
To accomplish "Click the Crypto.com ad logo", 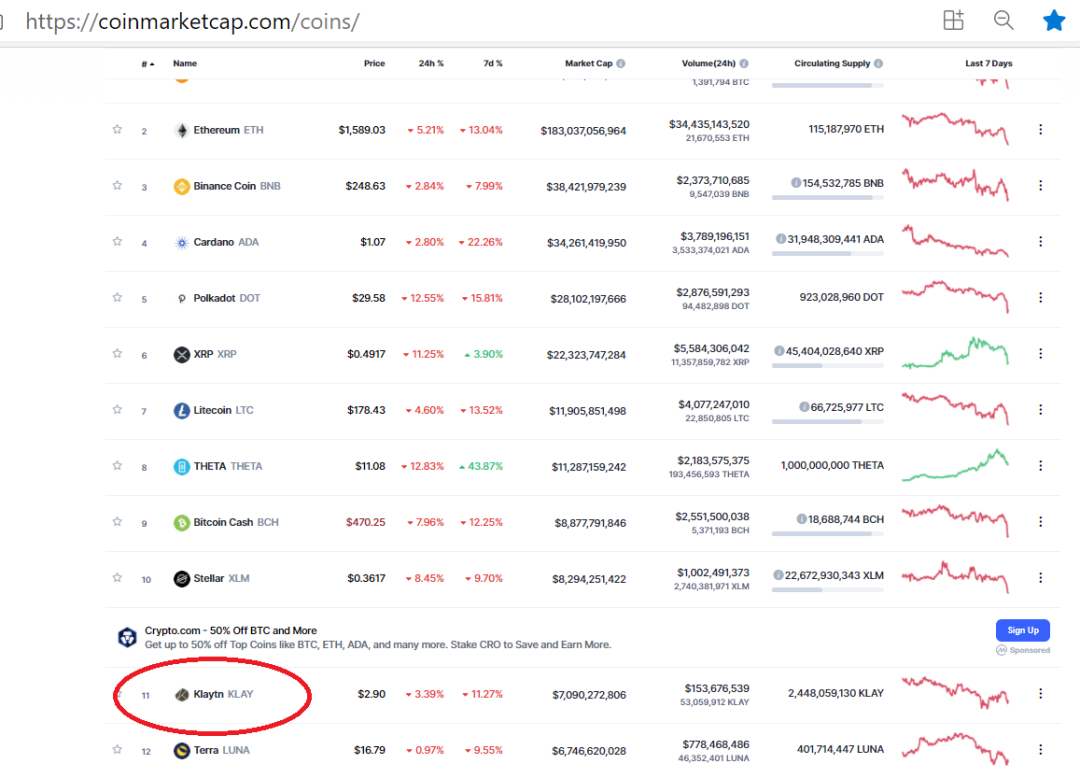I will pyautogui.click(x=127, y=638).
